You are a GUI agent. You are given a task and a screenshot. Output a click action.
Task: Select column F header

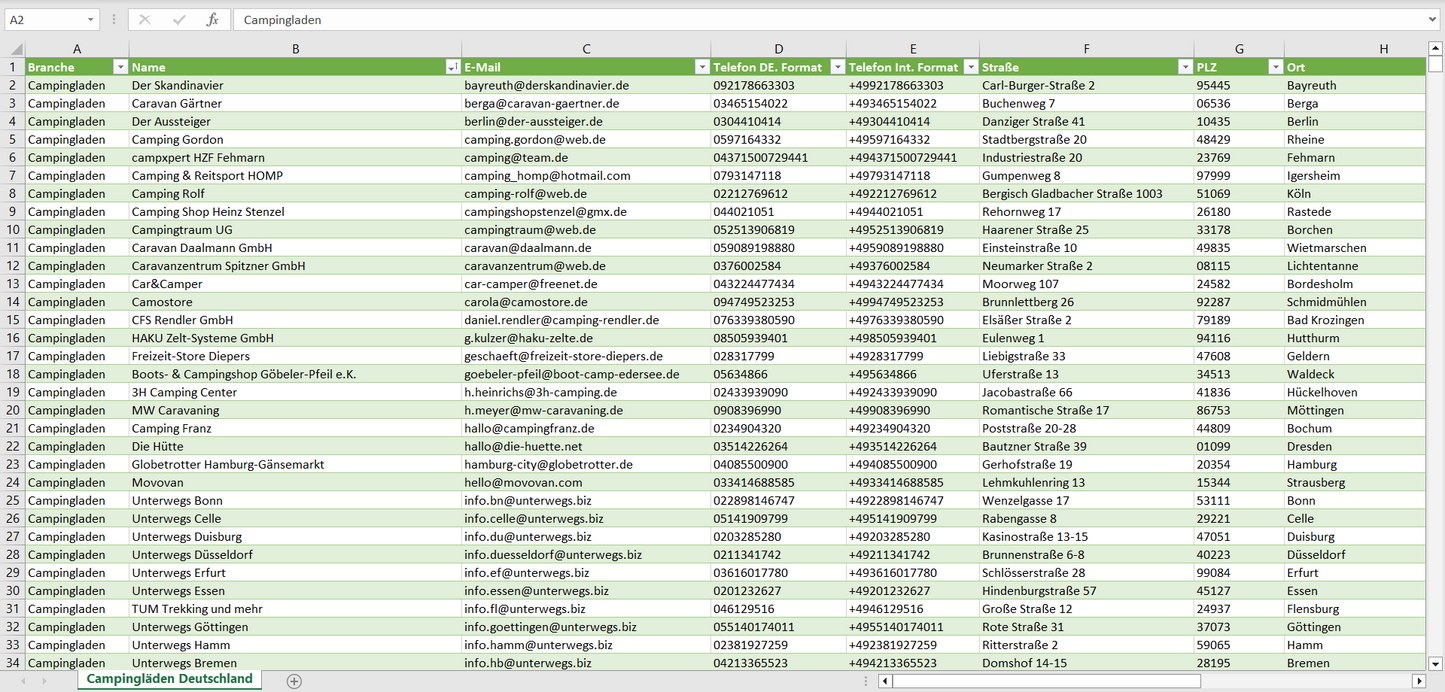click(x=1086, y=49)
